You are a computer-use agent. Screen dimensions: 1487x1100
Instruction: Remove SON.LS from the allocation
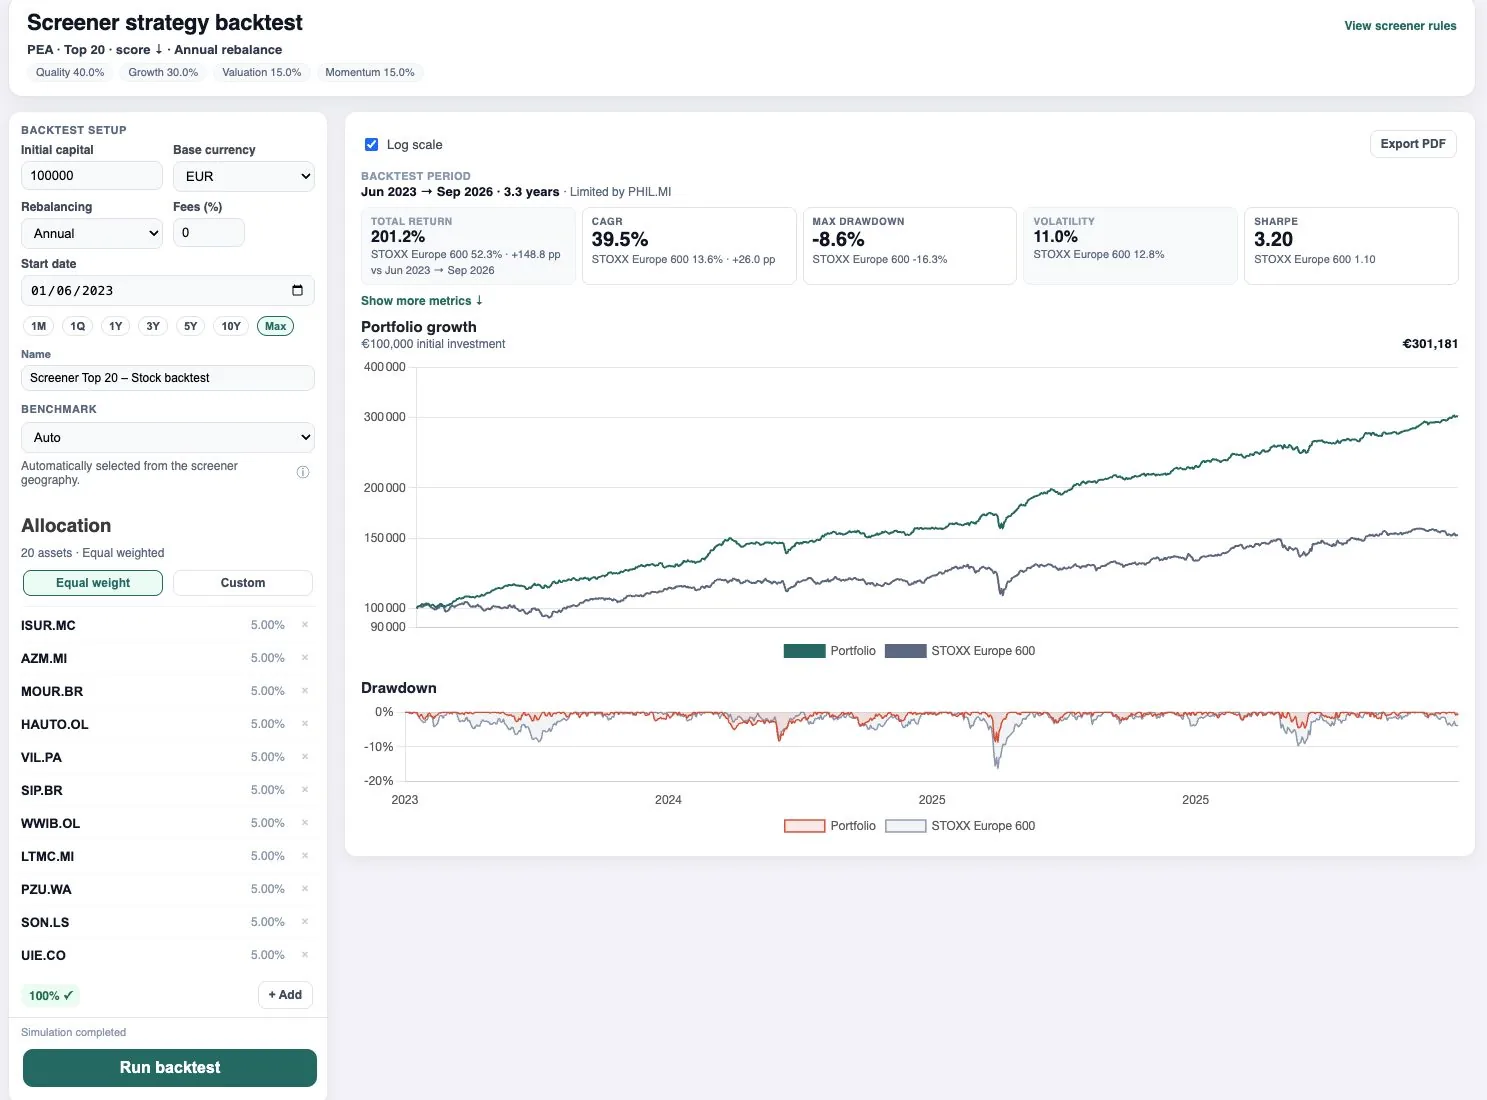(305, 922)
